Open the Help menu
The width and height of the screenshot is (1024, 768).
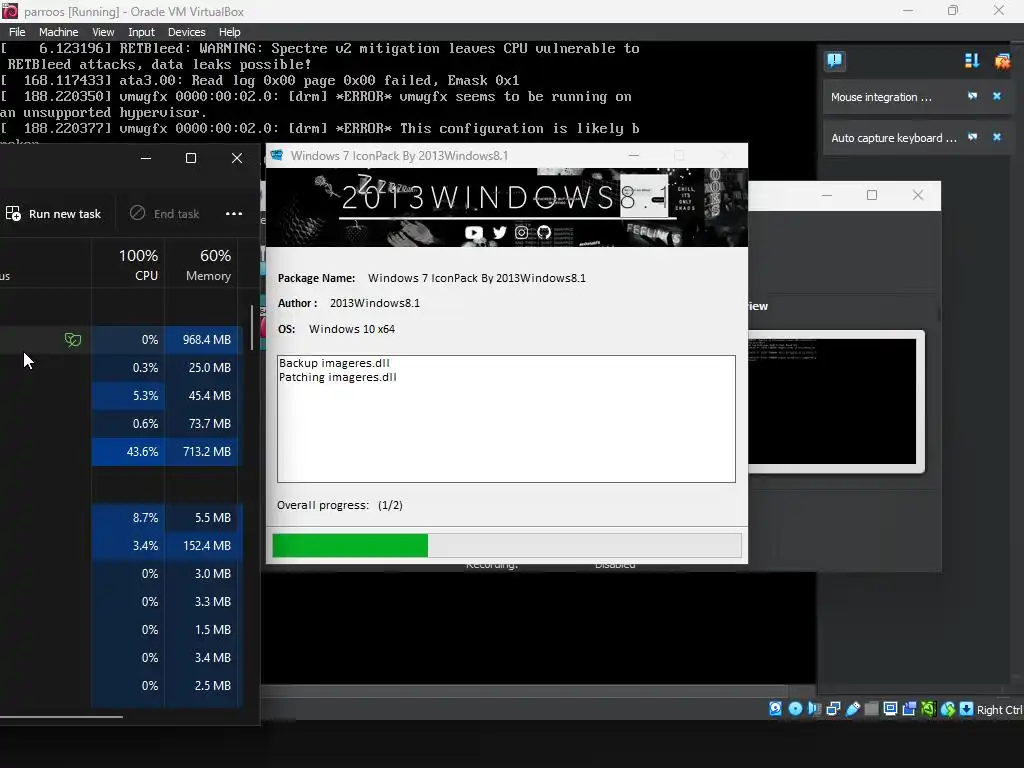[x=229, y=32]
